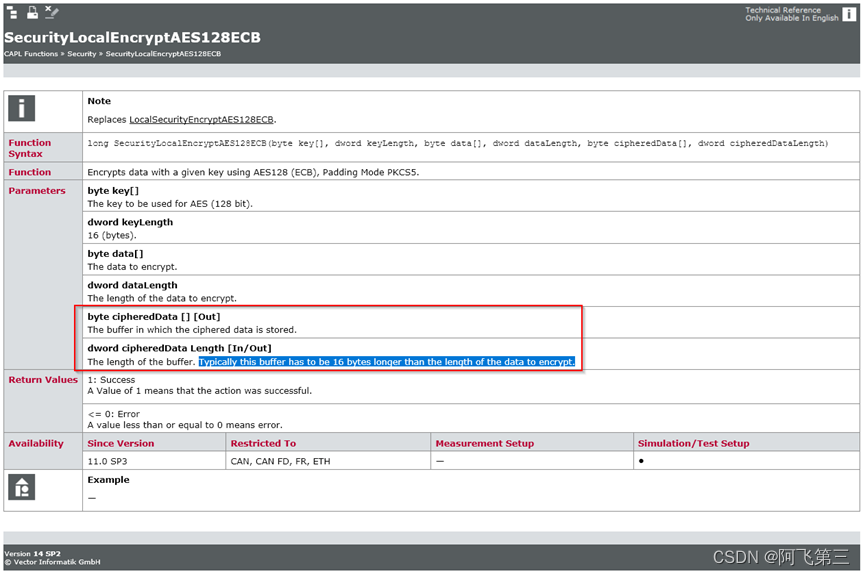The height and width of the screenshot is (576, 865).
Task: Click the function syntax code line
Action: click(457, 143)
